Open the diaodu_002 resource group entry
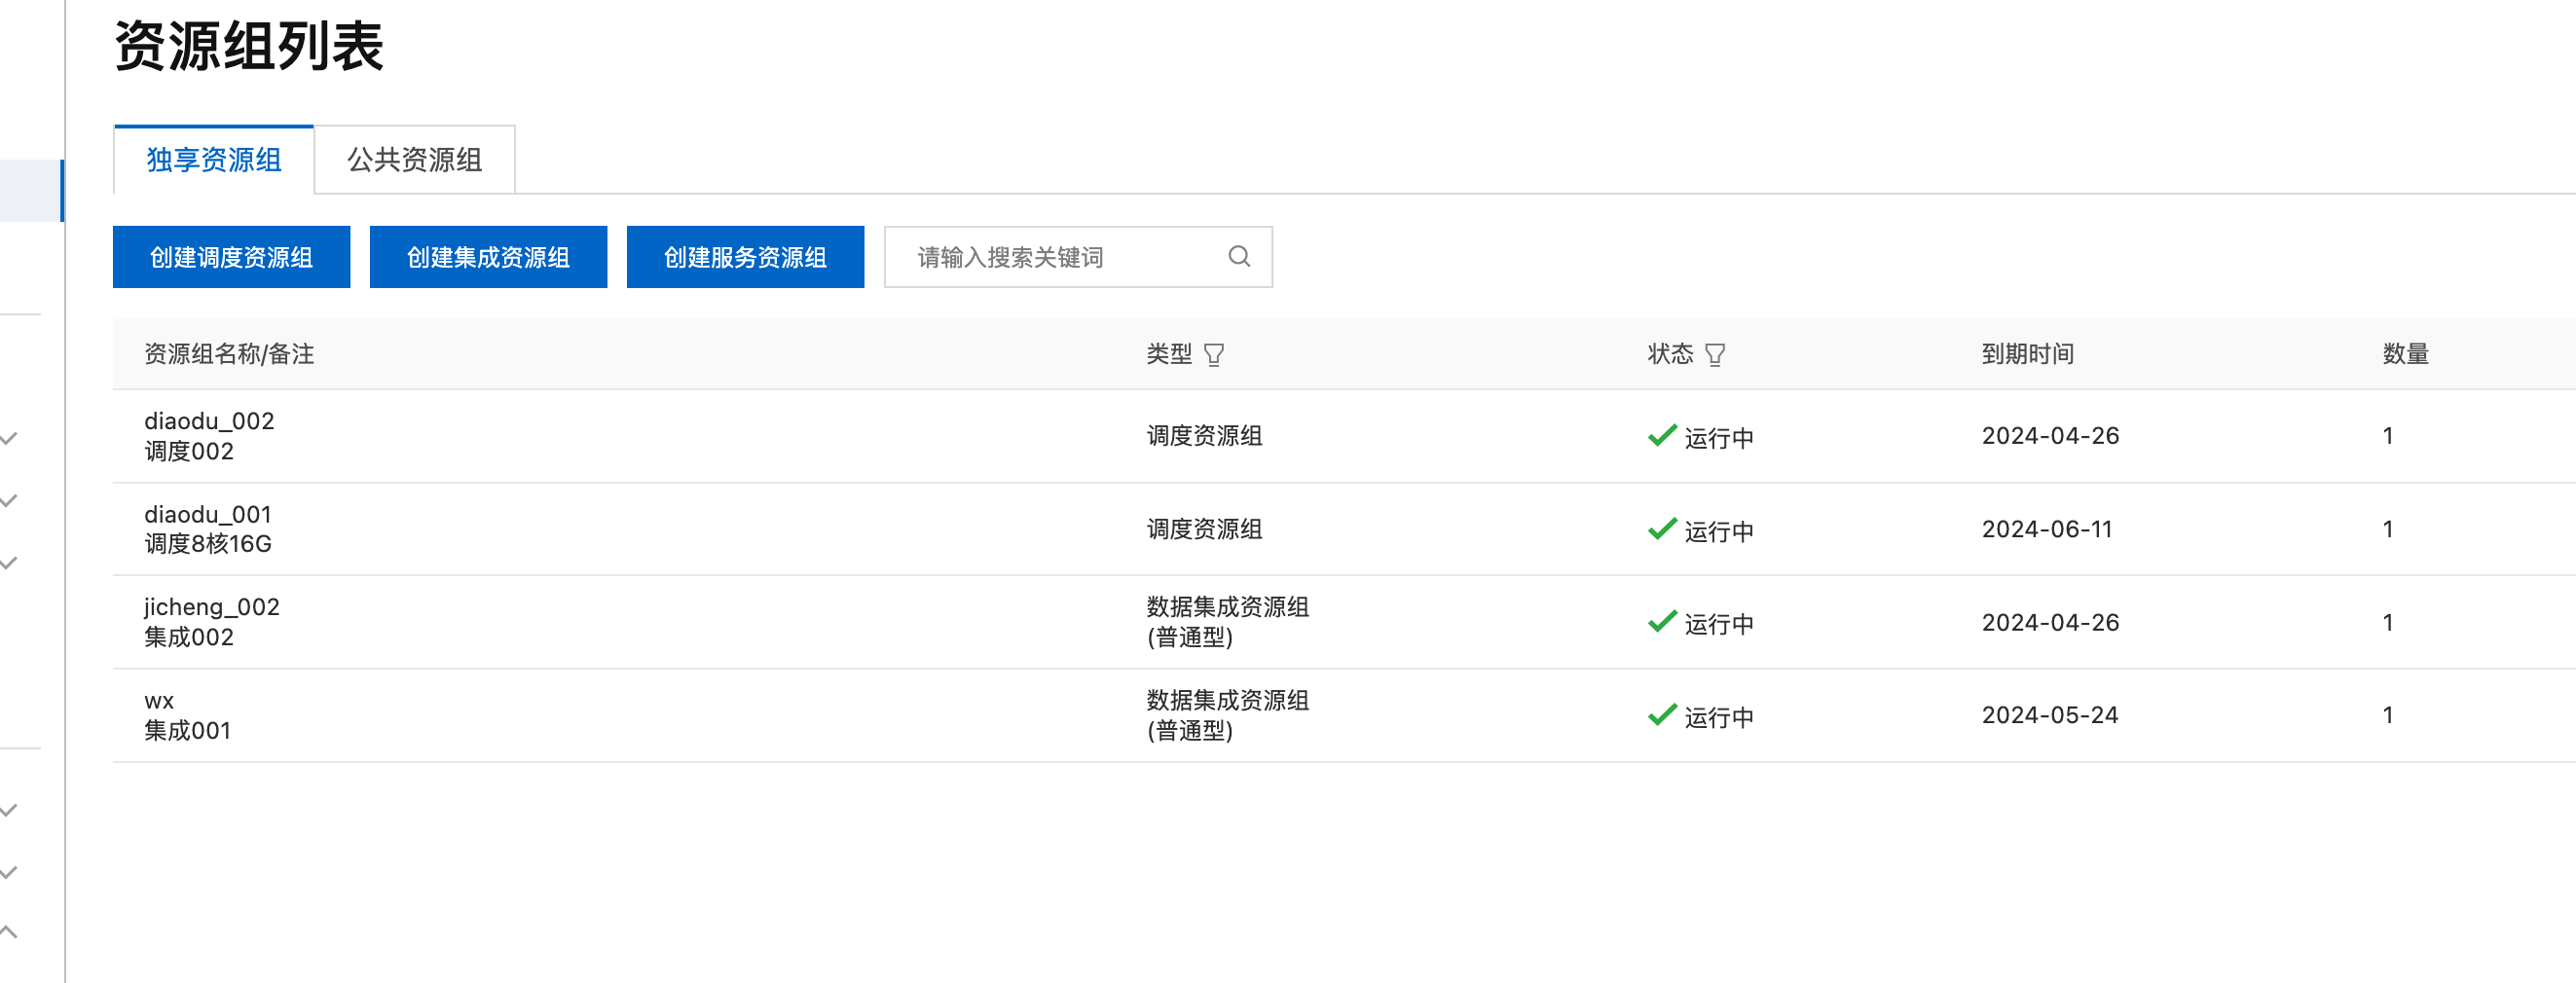The height and width of the screenshot is (983, 2576). tap(209, 421)
